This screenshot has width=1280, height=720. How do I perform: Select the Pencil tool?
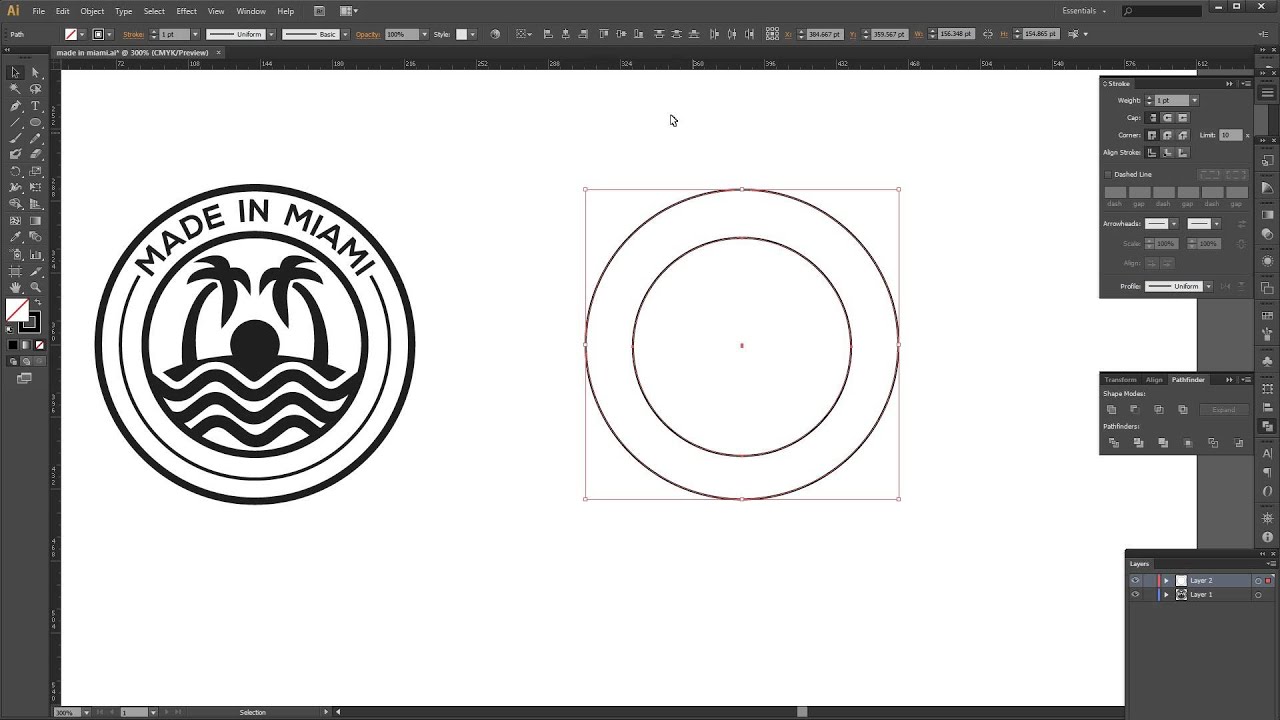tap(35, 138)
